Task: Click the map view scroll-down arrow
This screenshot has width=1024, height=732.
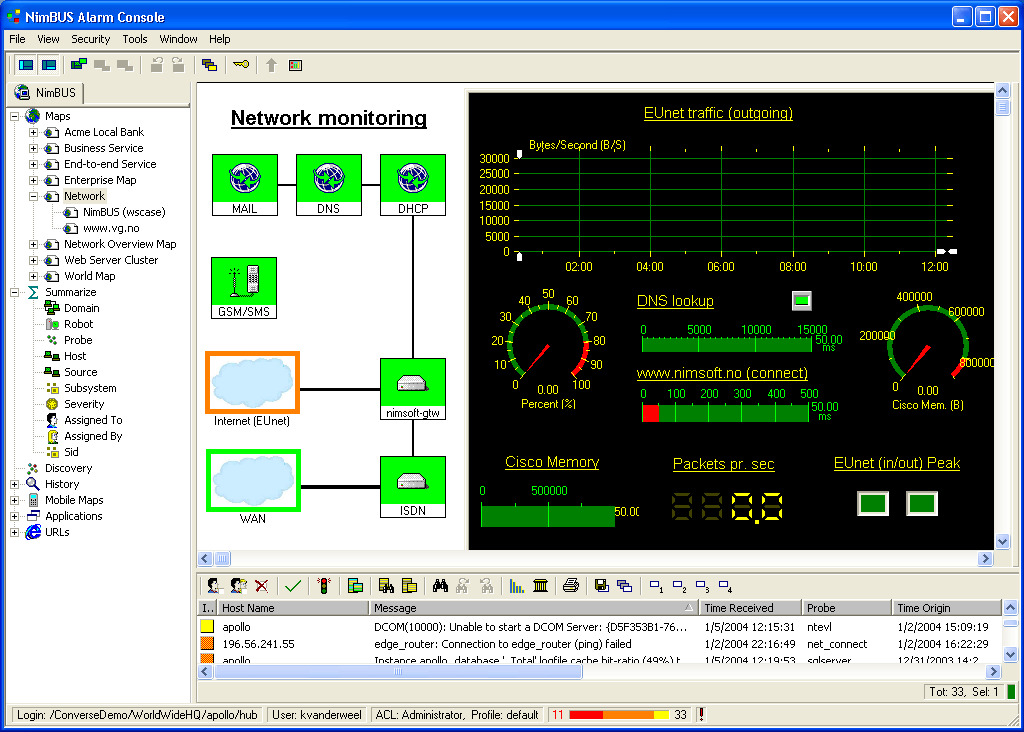Action: tap(1002, 541)
